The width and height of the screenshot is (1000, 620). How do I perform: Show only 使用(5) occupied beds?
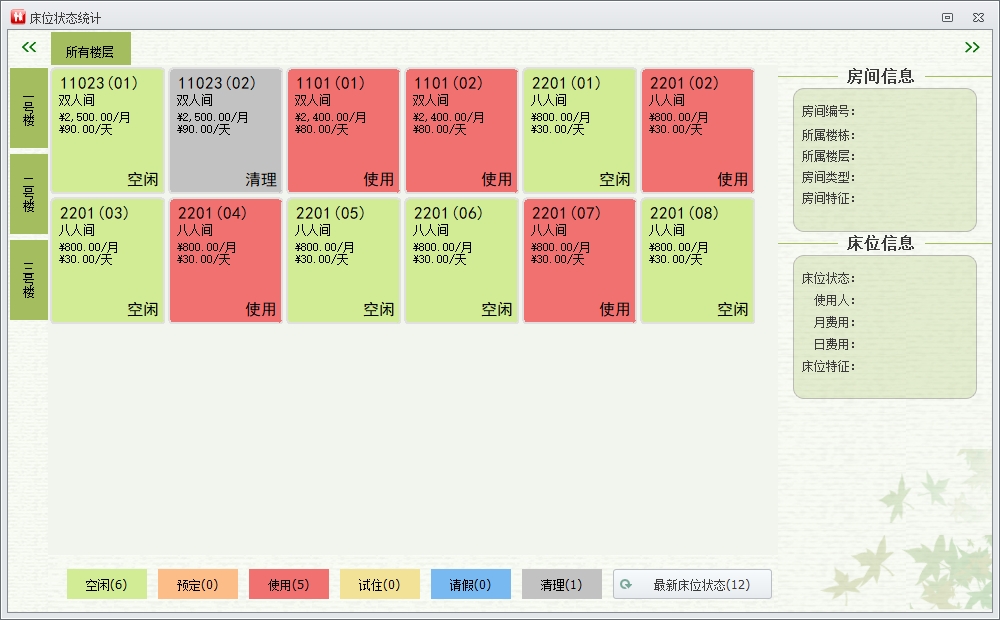coord(288,584)
